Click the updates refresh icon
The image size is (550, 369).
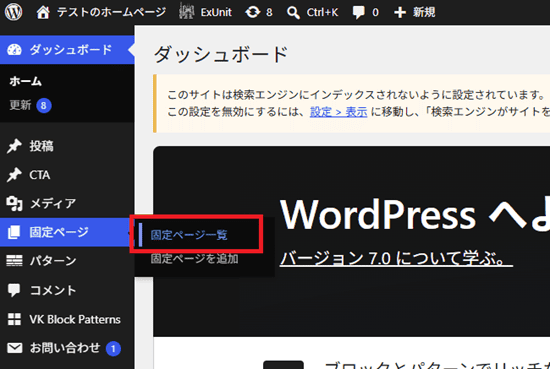pyautogui.click(x=253, y=12)
